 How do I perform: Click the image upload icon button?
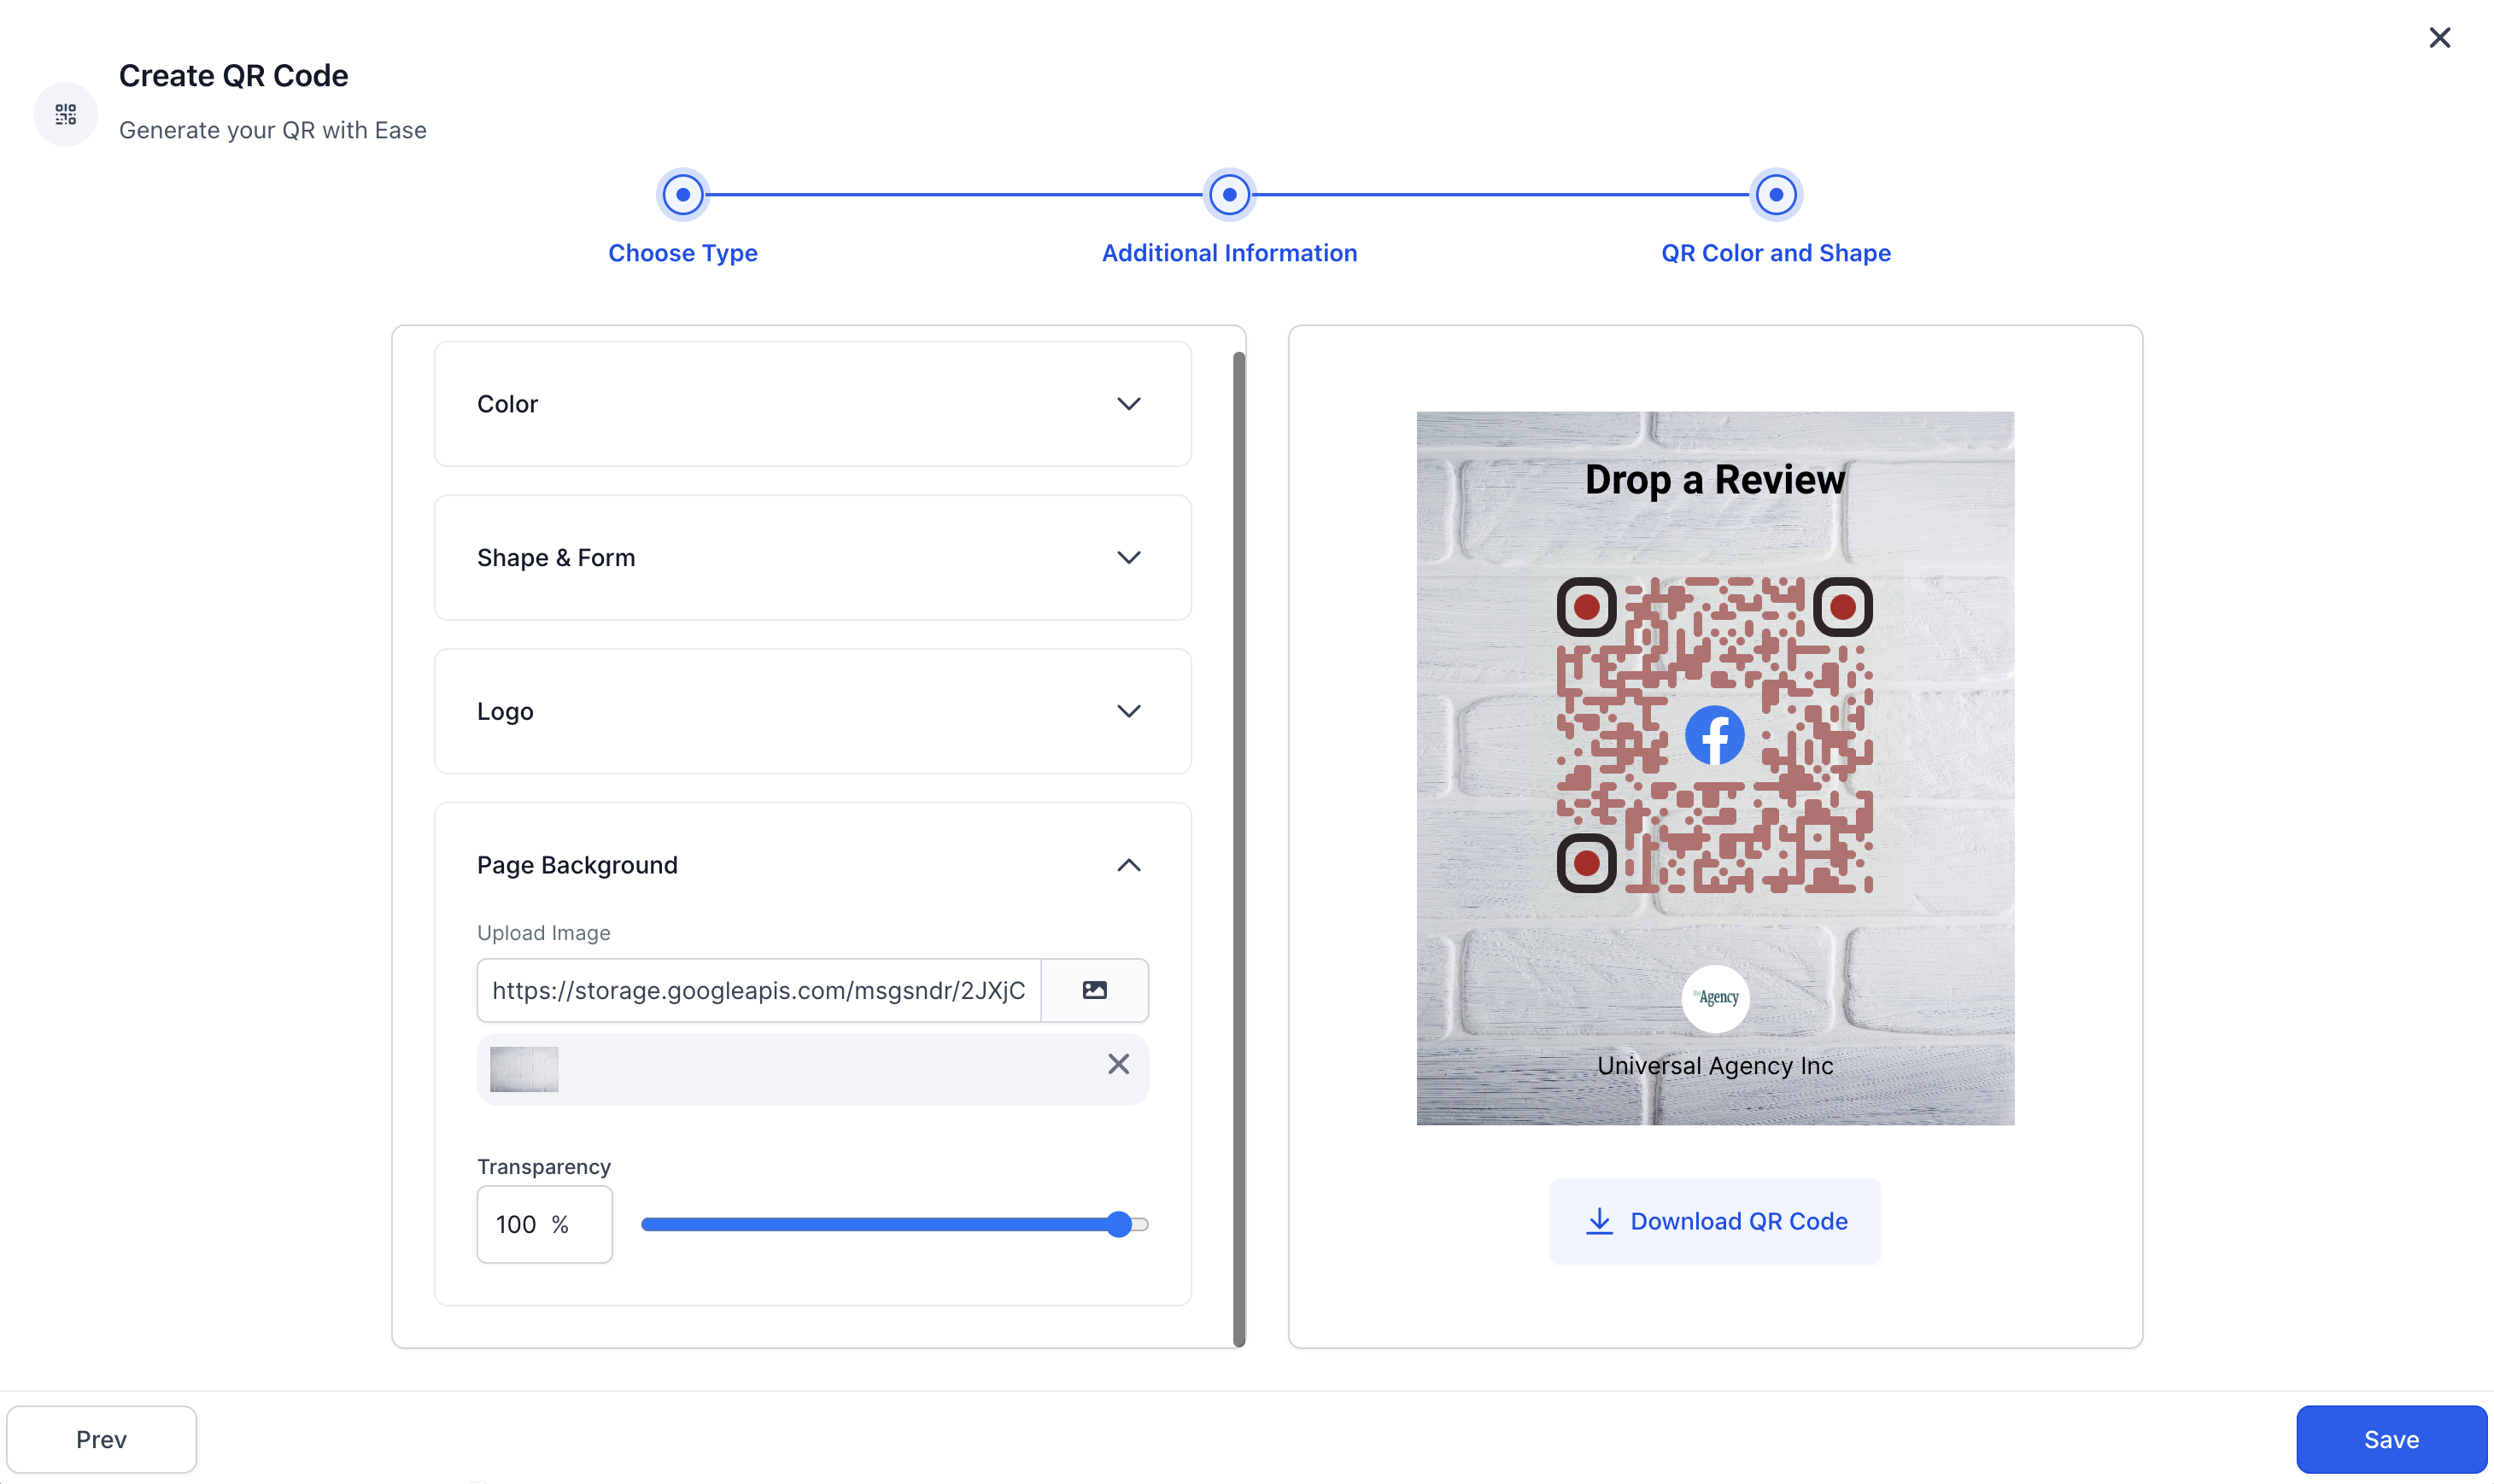pyautogui.click(x=1094, y=990)
